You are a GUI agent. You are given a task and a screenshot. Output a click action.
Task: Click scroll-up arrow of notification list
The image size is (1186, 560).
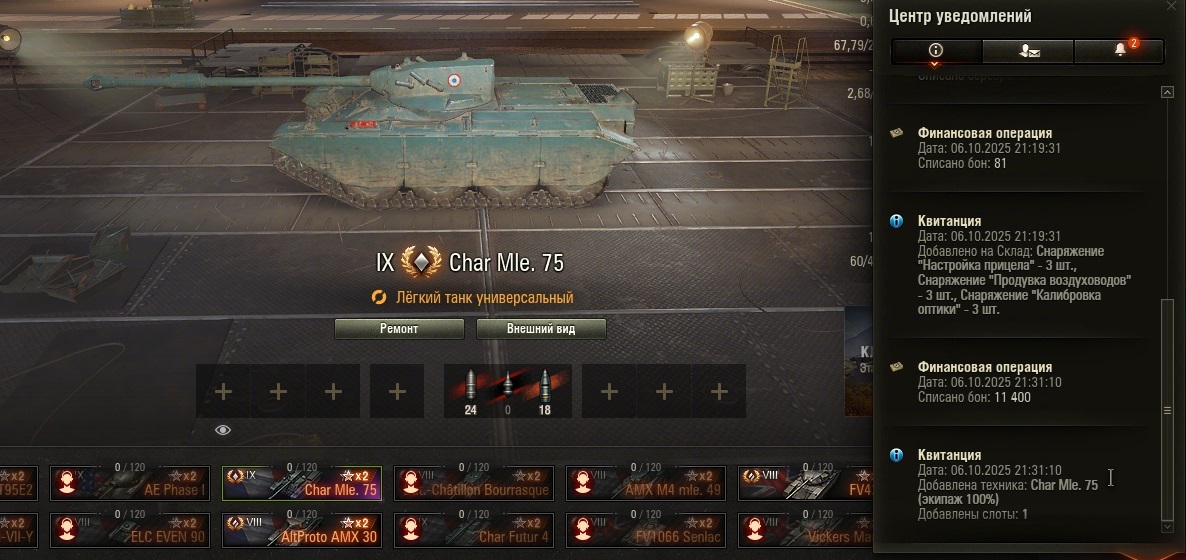click(1167, 92)
